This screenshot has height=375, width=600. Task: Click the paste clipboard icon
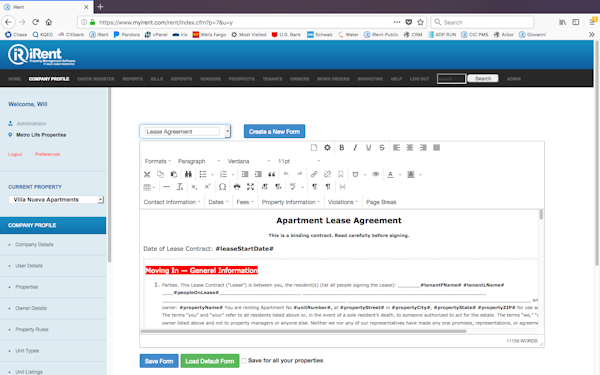pos(174,174)
